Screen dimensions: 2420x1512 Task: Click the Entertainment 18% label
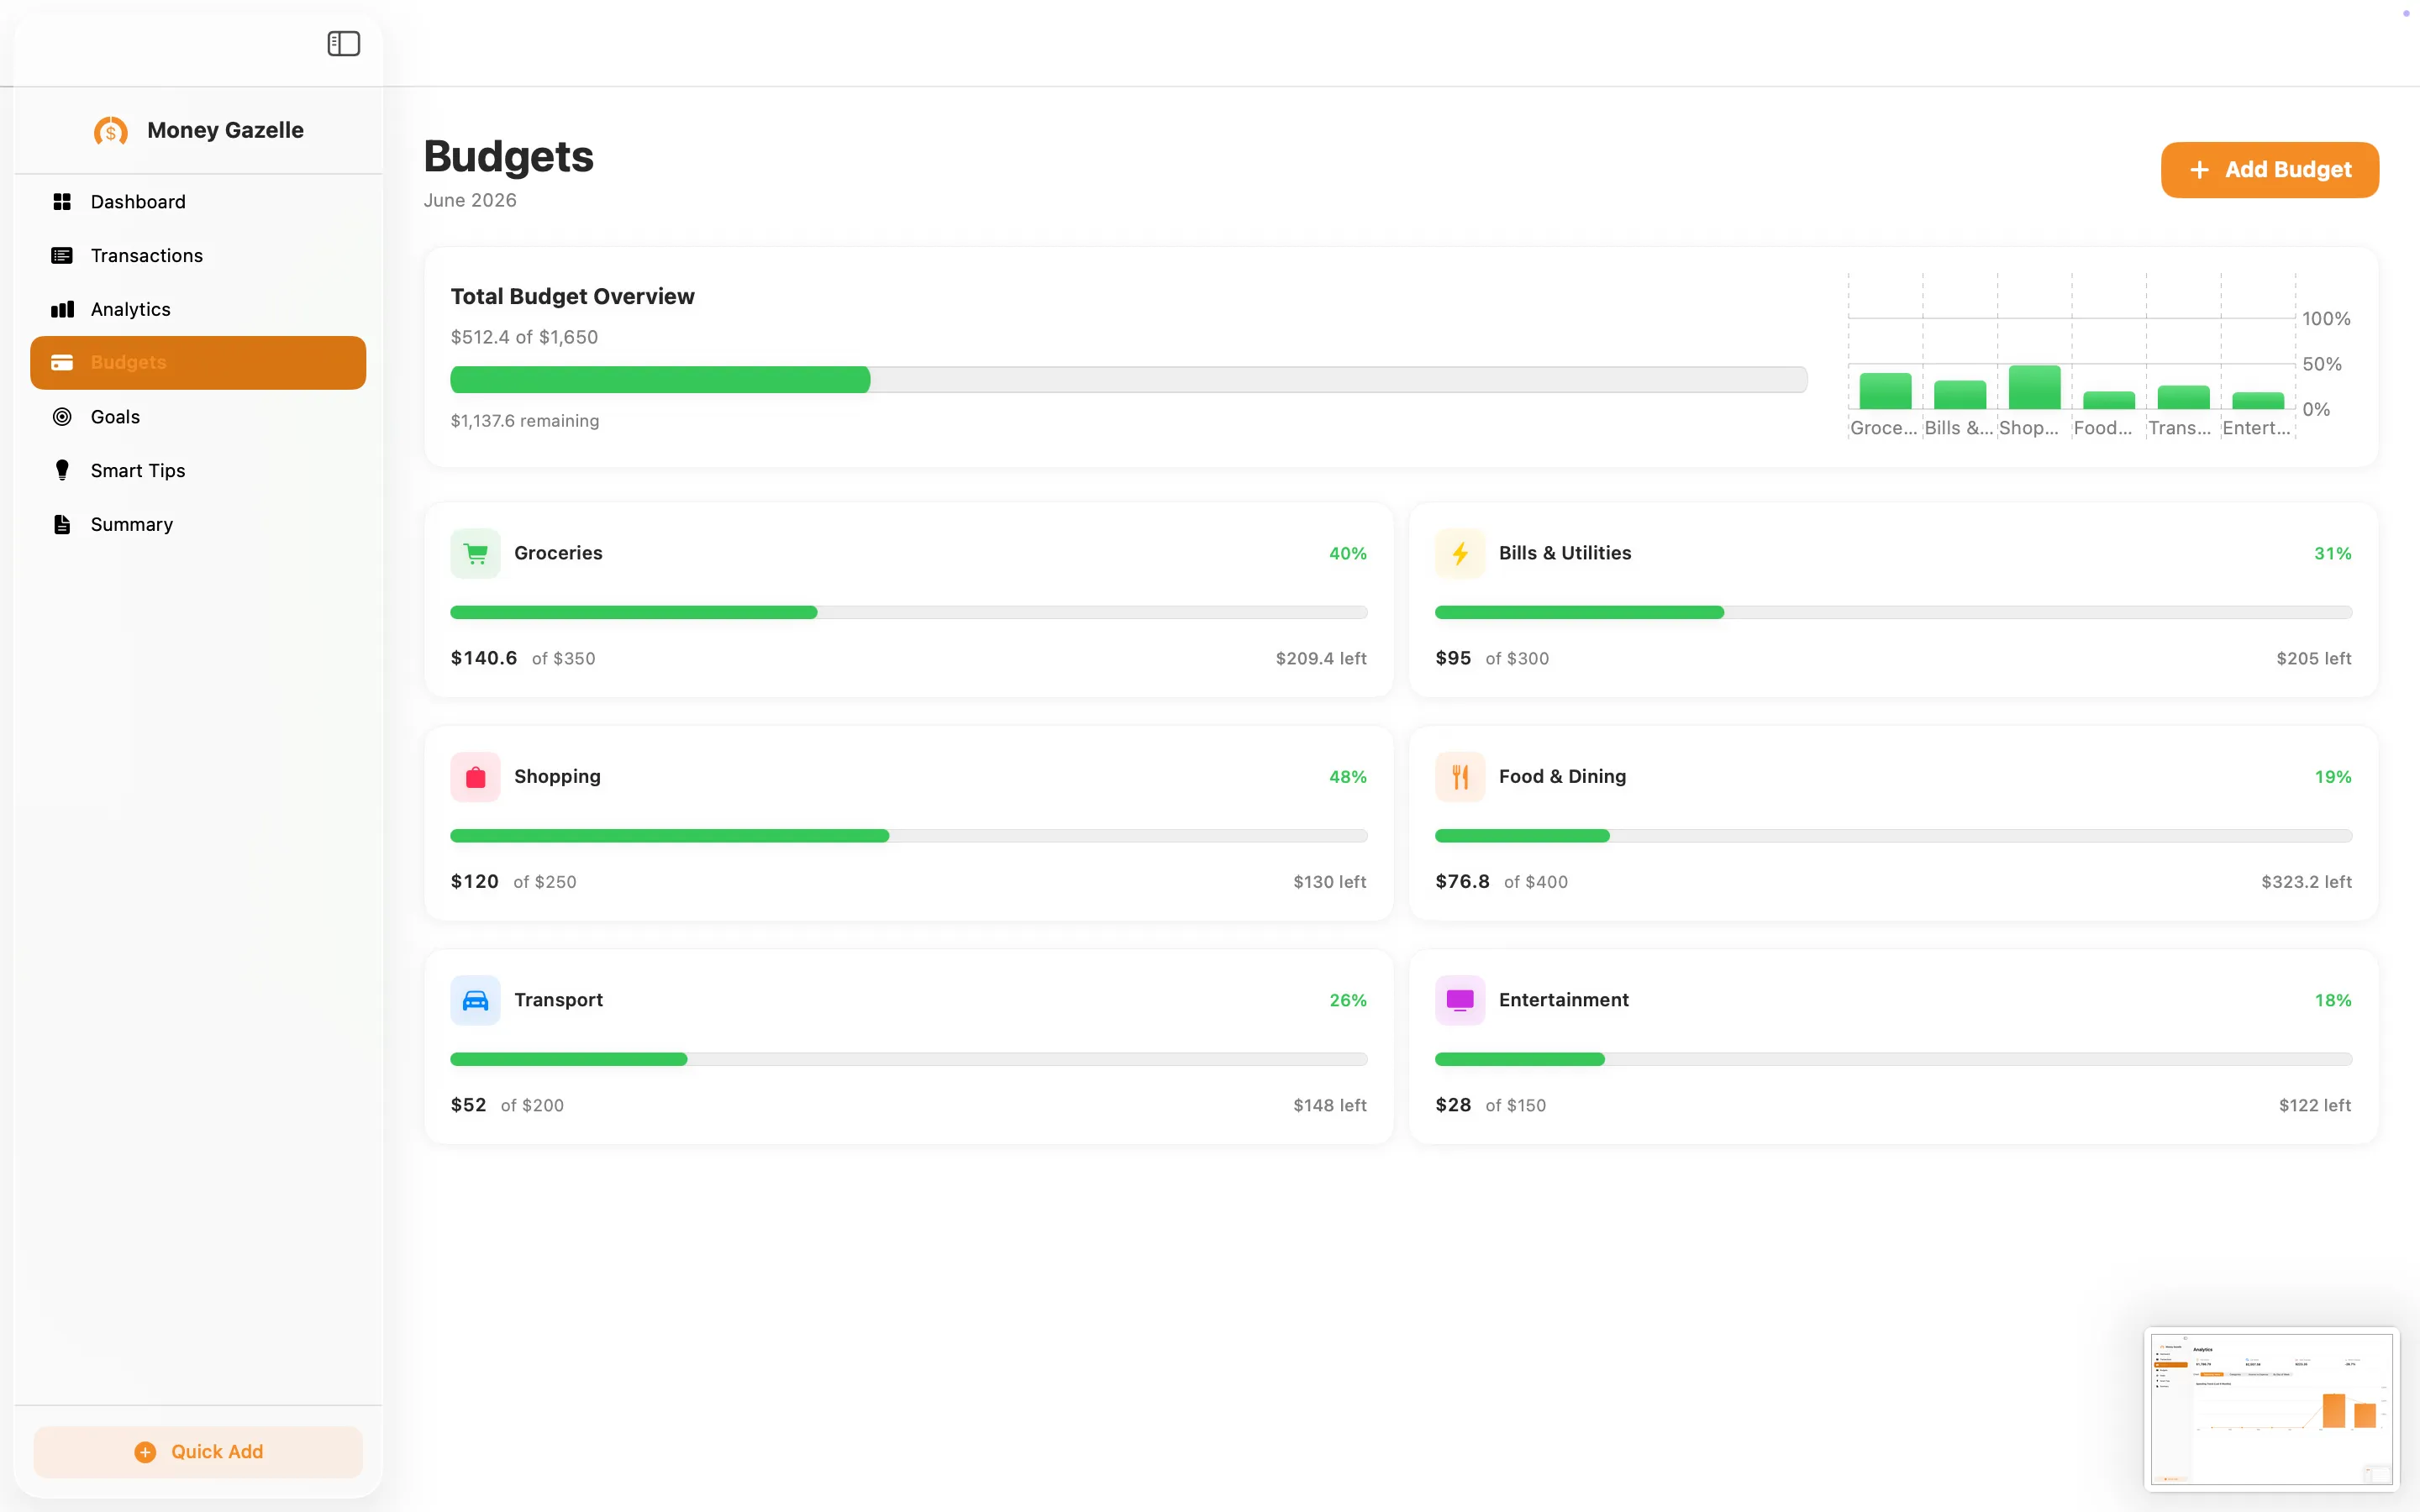point(2332,1001)
